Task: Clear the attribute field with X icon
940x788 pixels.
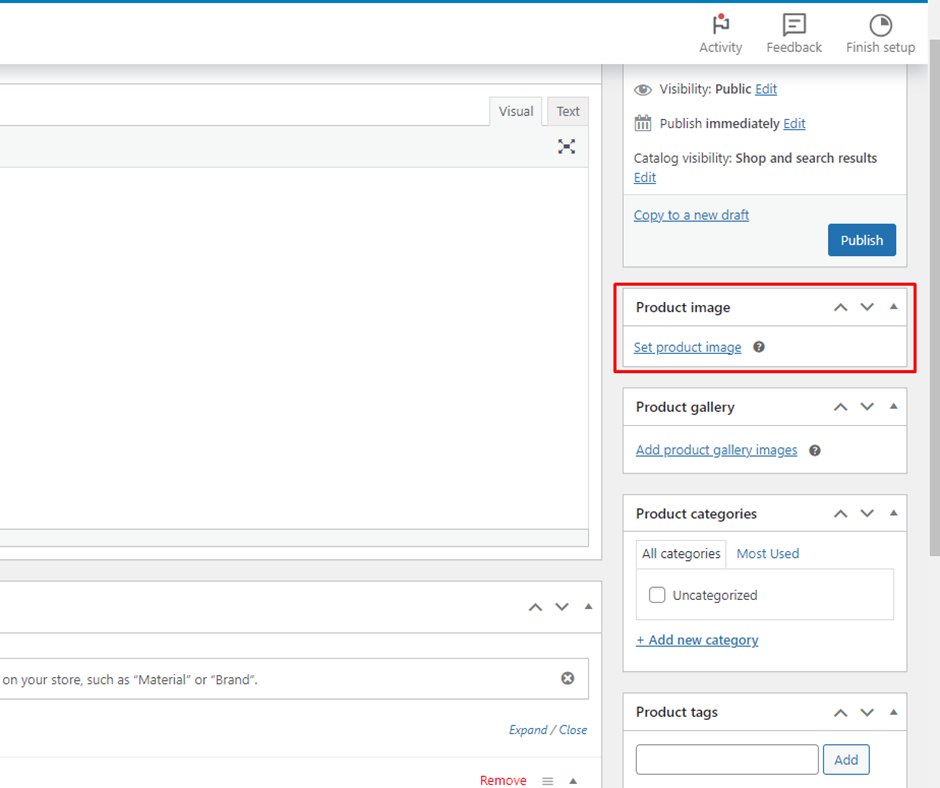Action: (x=568, y=679)
